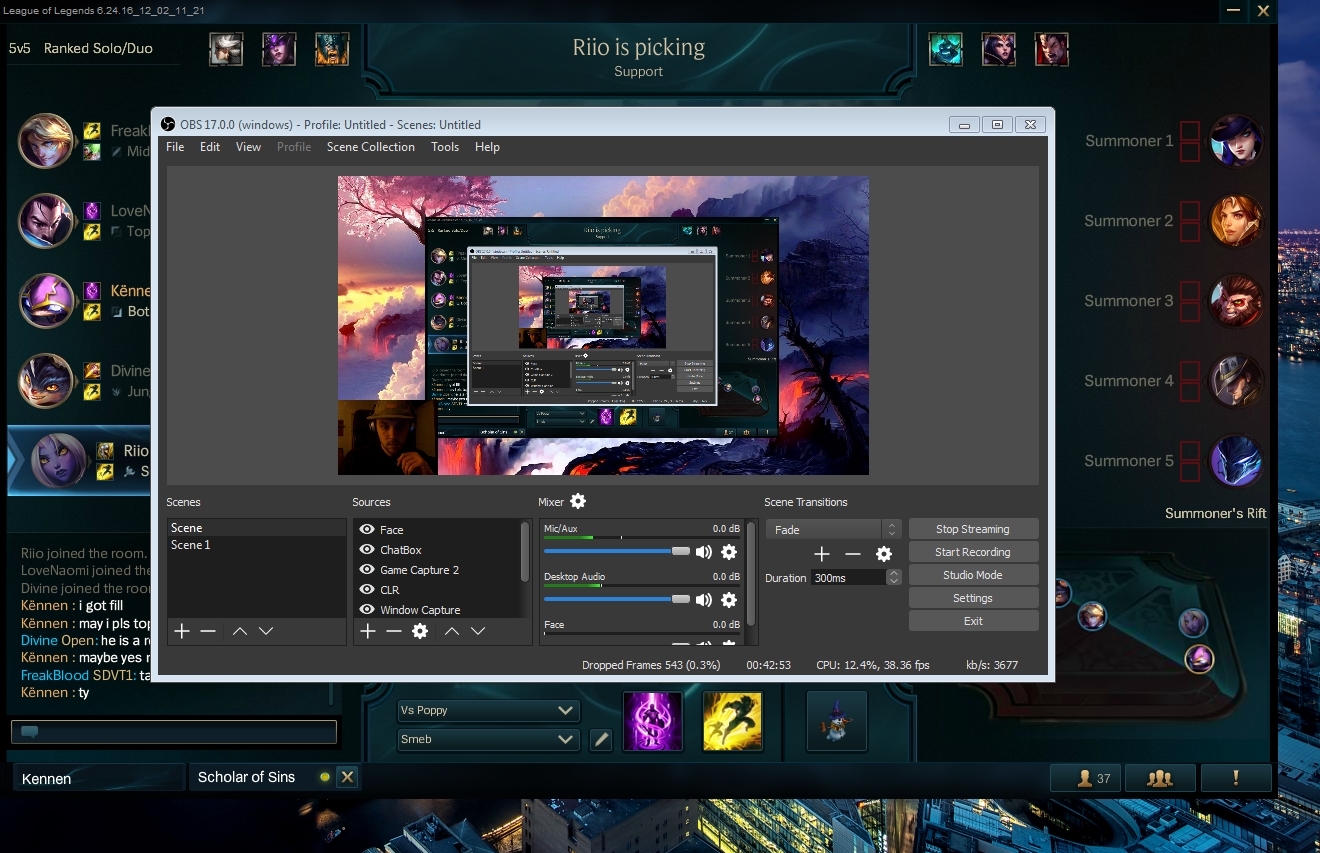Move the selected scene down in the list

pos(266,631)
